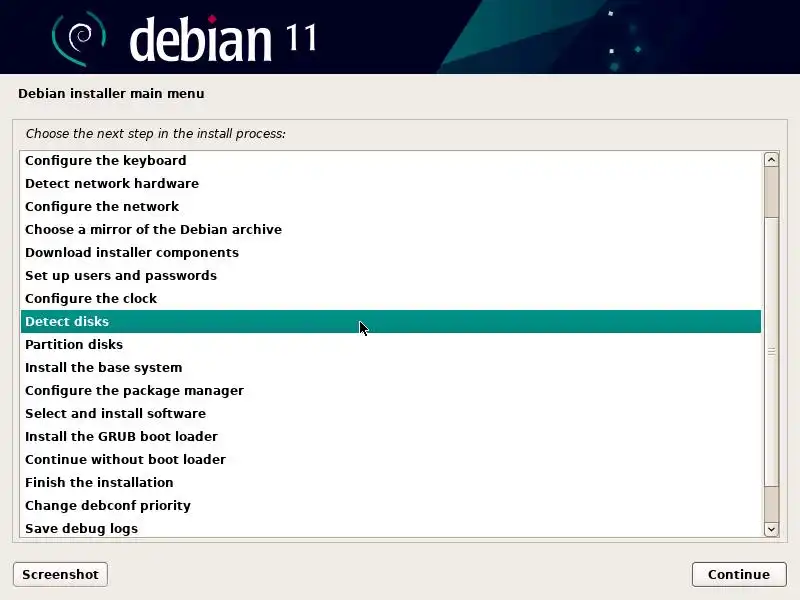The image size is (800, 600).
Task: Open Set up users and passwords
Action: click(391, 275)
